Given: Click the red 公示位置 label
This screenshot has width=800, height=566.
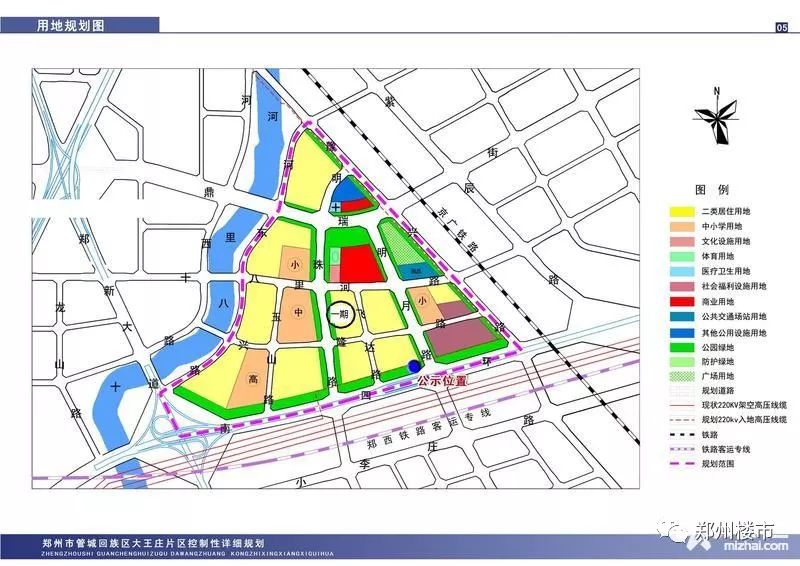Looking at the screenshot, I should pyautogui.click(x=442, y=381).
